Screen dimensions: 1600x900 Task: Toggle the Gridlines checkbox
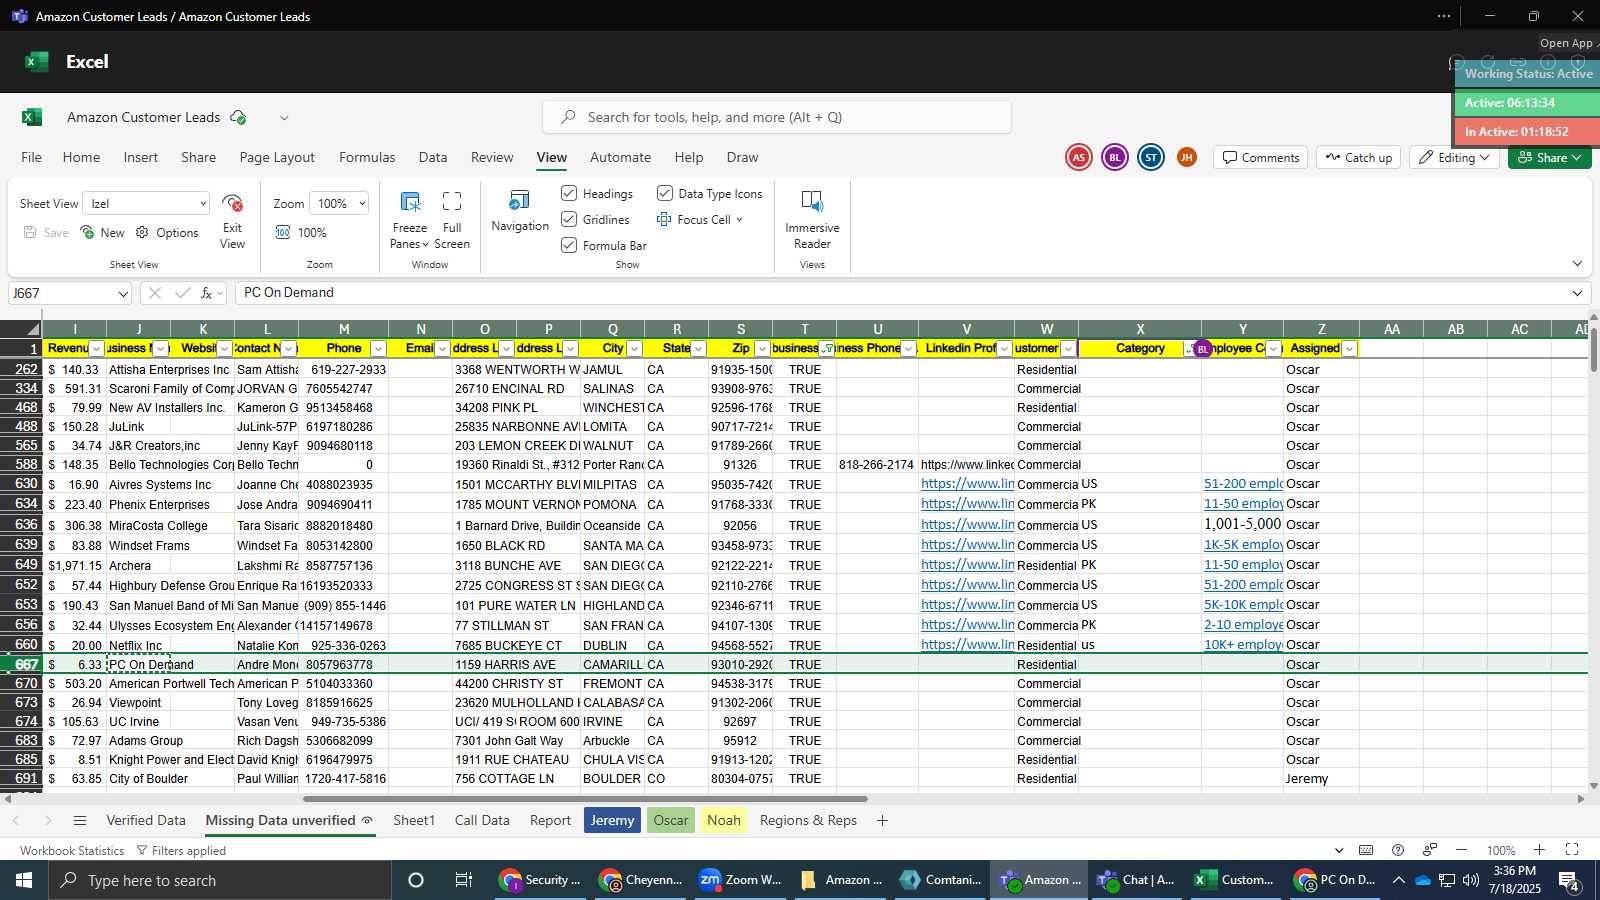pos(569,219)
